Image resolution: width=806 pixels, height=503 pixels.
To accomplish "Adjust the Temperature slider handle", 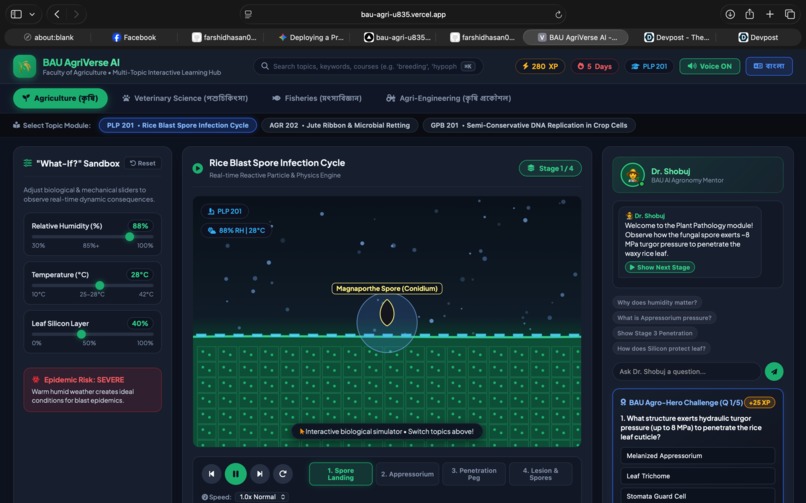I will pyautogui.click(x=100, y=285).
